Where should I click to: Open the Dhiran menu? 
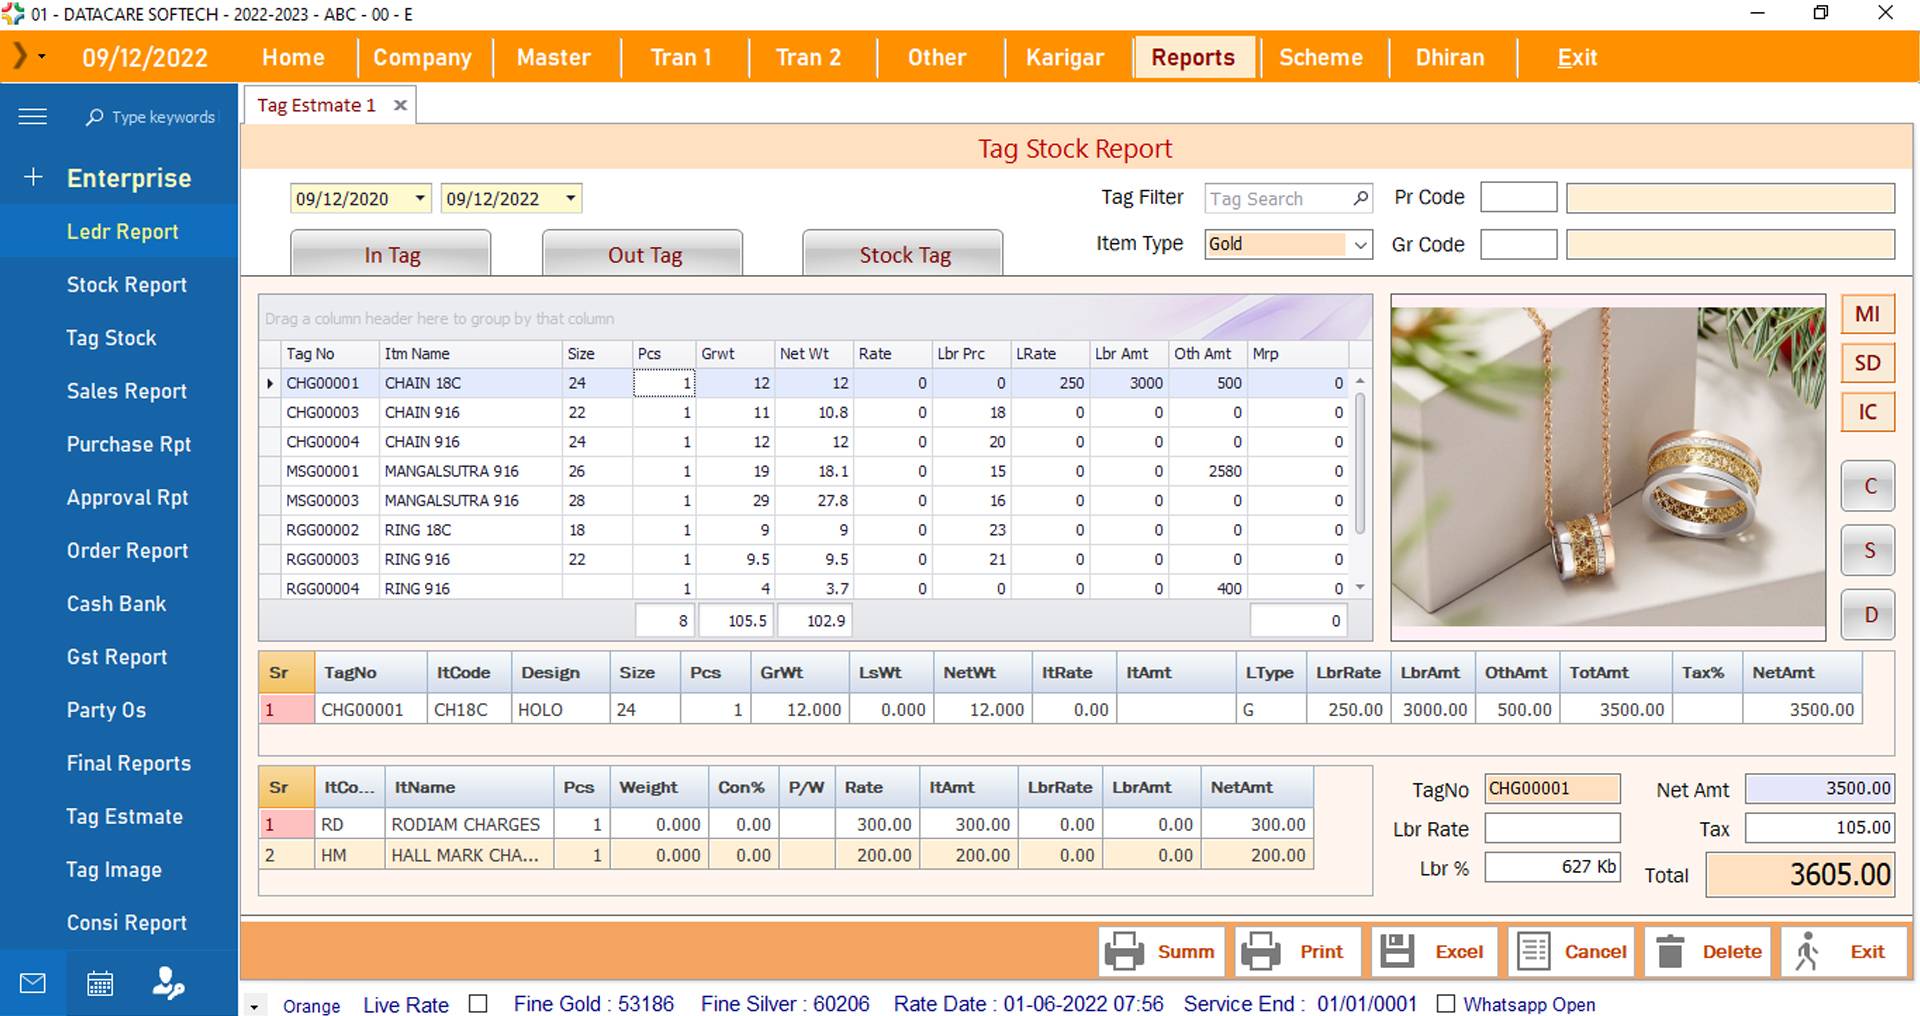[x=1450, y=57]
